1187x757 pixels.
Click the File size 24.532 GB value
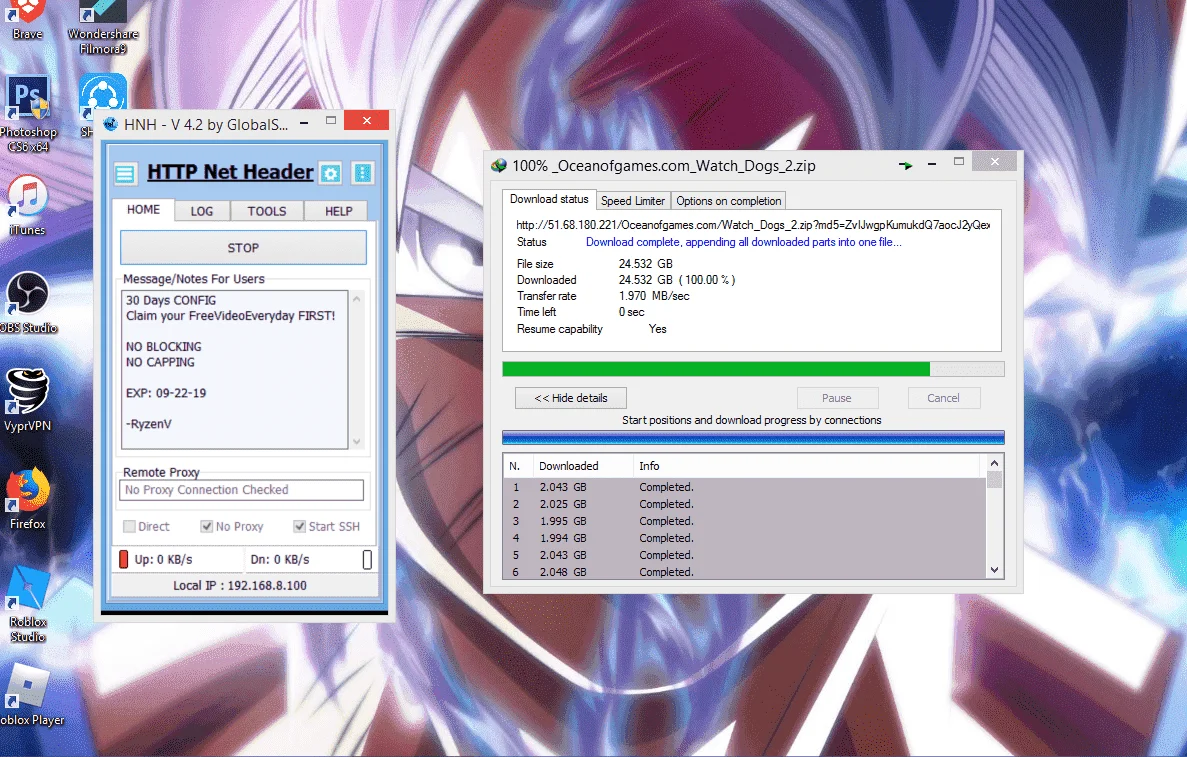click(646, 264)
